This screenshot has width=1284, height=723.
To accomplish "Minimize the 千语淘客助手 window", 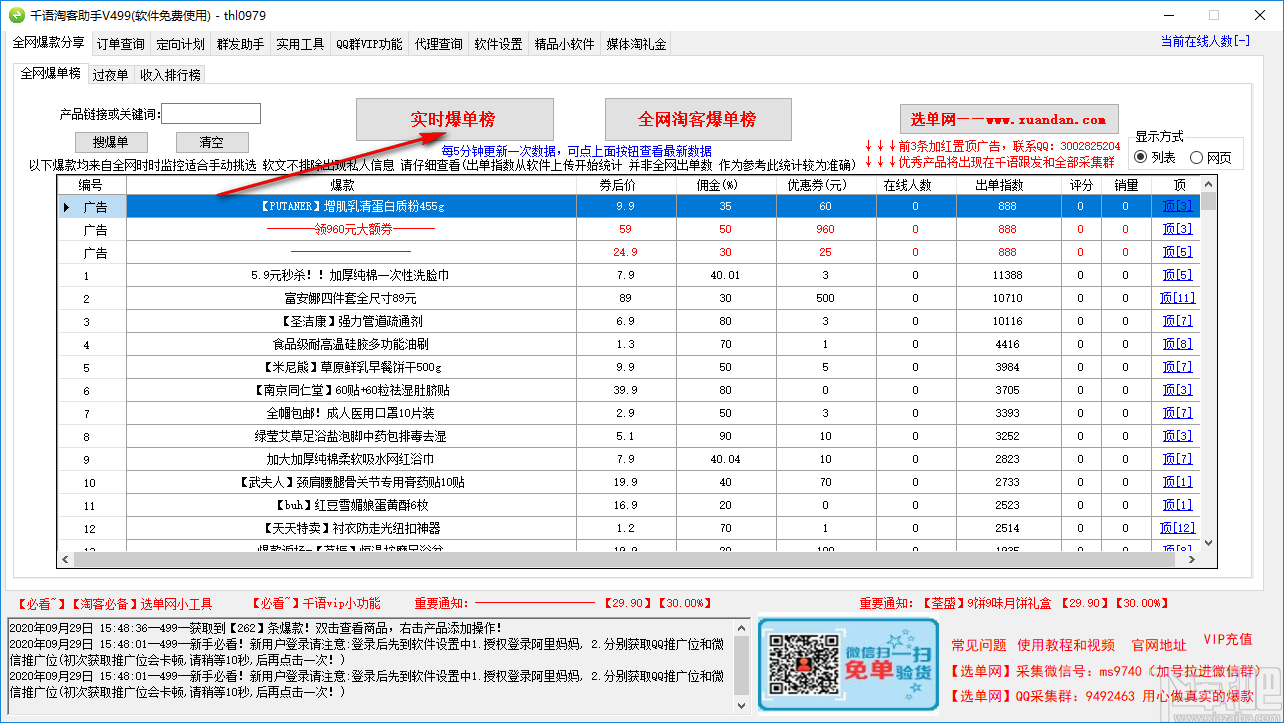I will [x=1166, y=15].
